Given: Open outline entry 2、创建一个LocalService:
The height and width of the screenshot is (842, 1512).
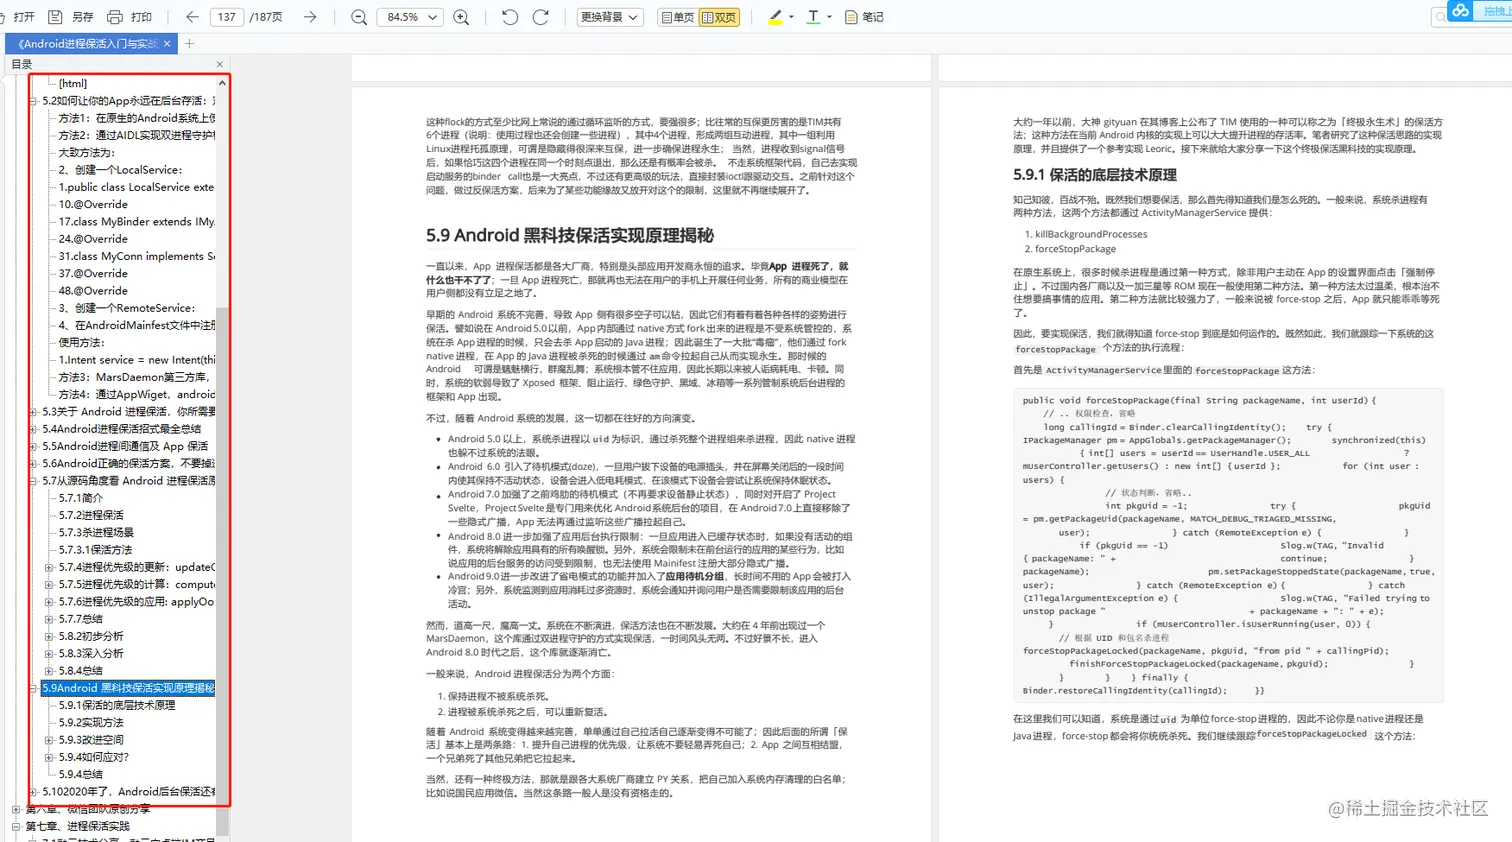Looking at the screenshot, I should [120, 170].
